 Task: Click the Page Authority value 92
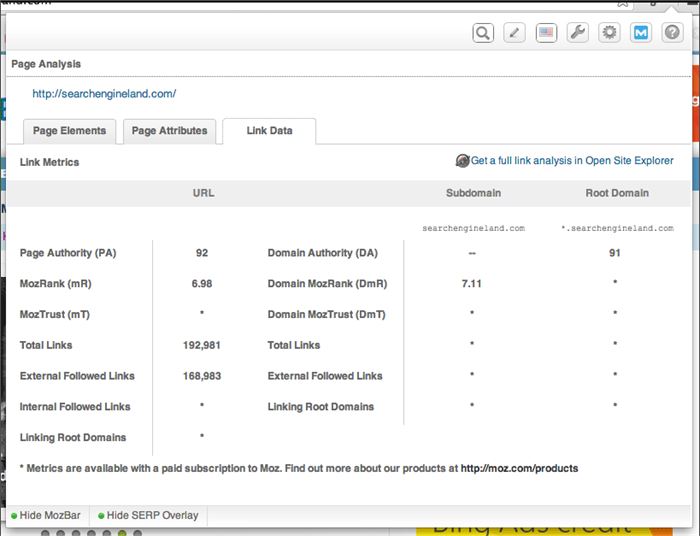[x=202, y=253]
